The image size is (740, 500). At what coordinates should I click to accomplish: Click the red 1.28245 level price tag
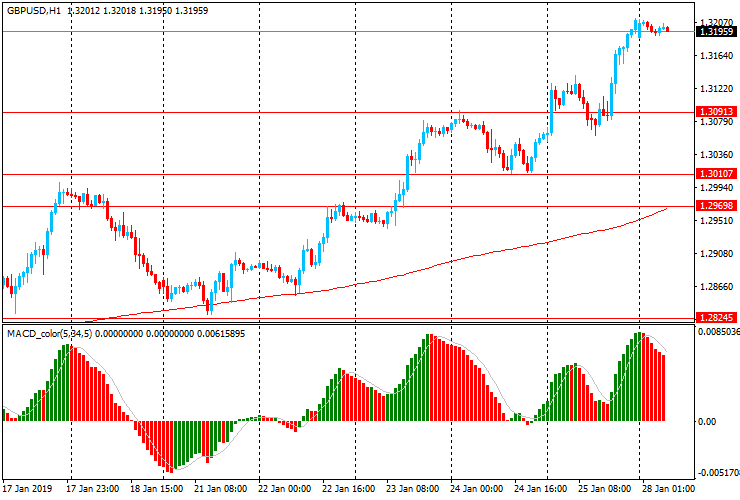pos(716,318)
